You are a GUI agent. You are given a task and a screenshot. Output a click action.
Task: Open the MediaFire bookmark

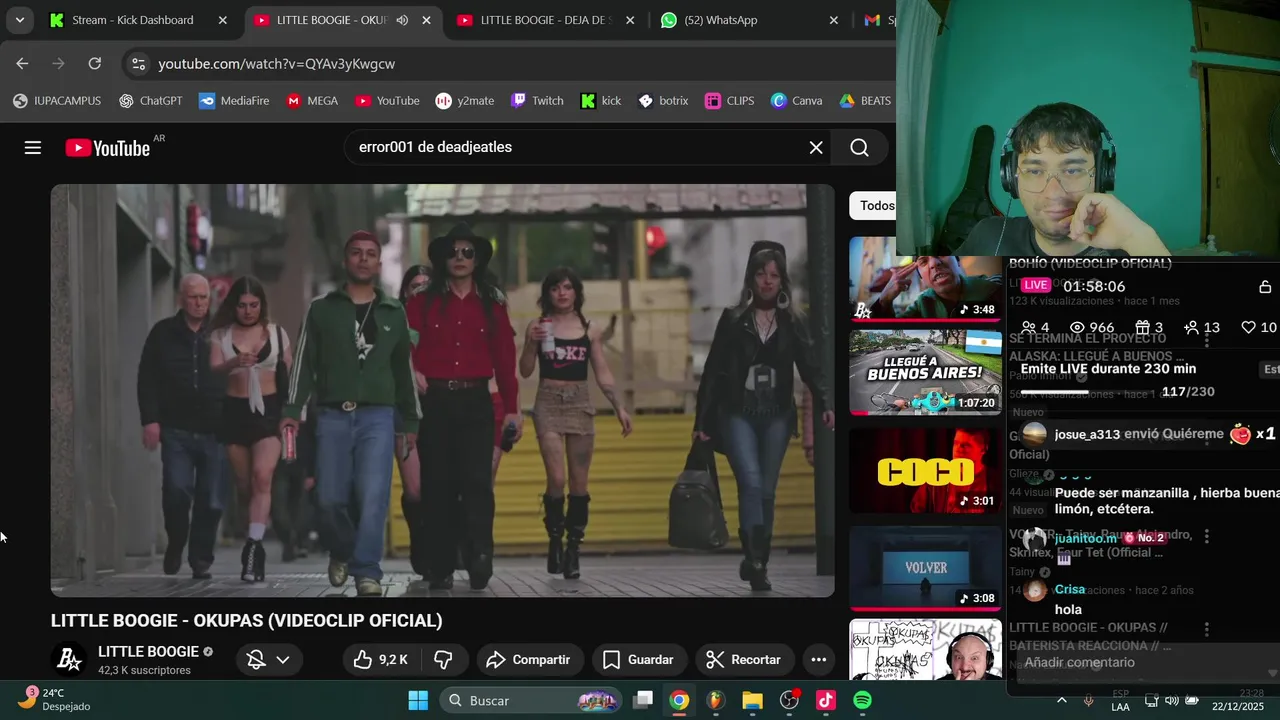coord(234,100)
